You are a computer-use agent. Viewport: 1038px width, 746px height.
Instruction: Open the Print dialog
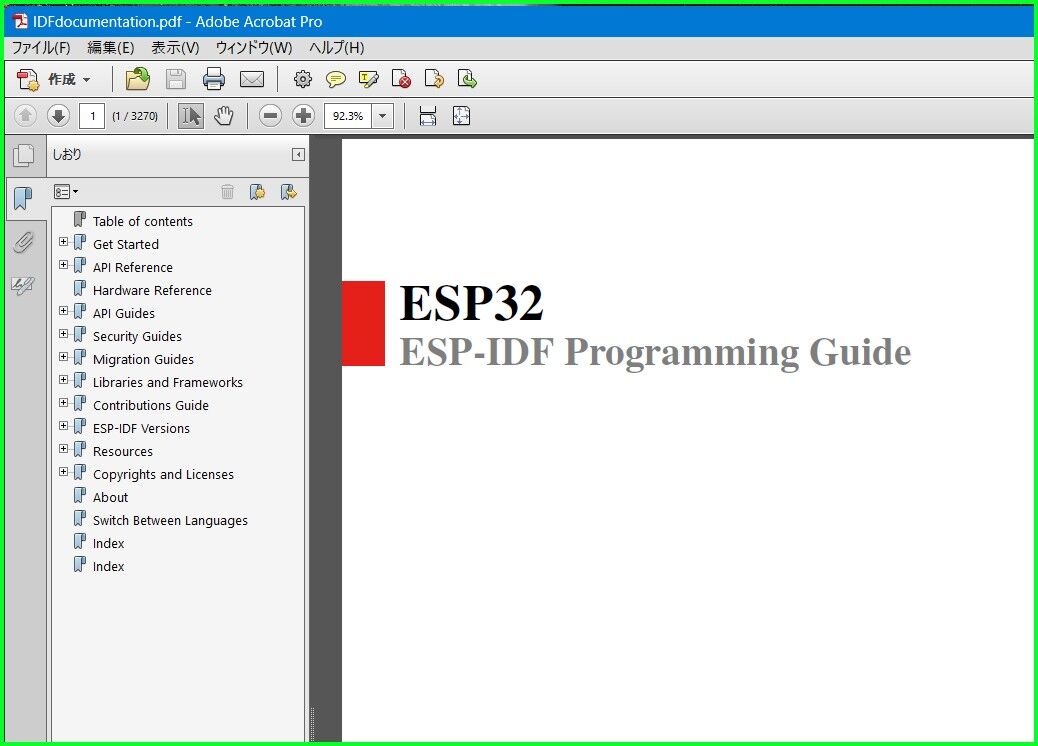click(214, 79)
